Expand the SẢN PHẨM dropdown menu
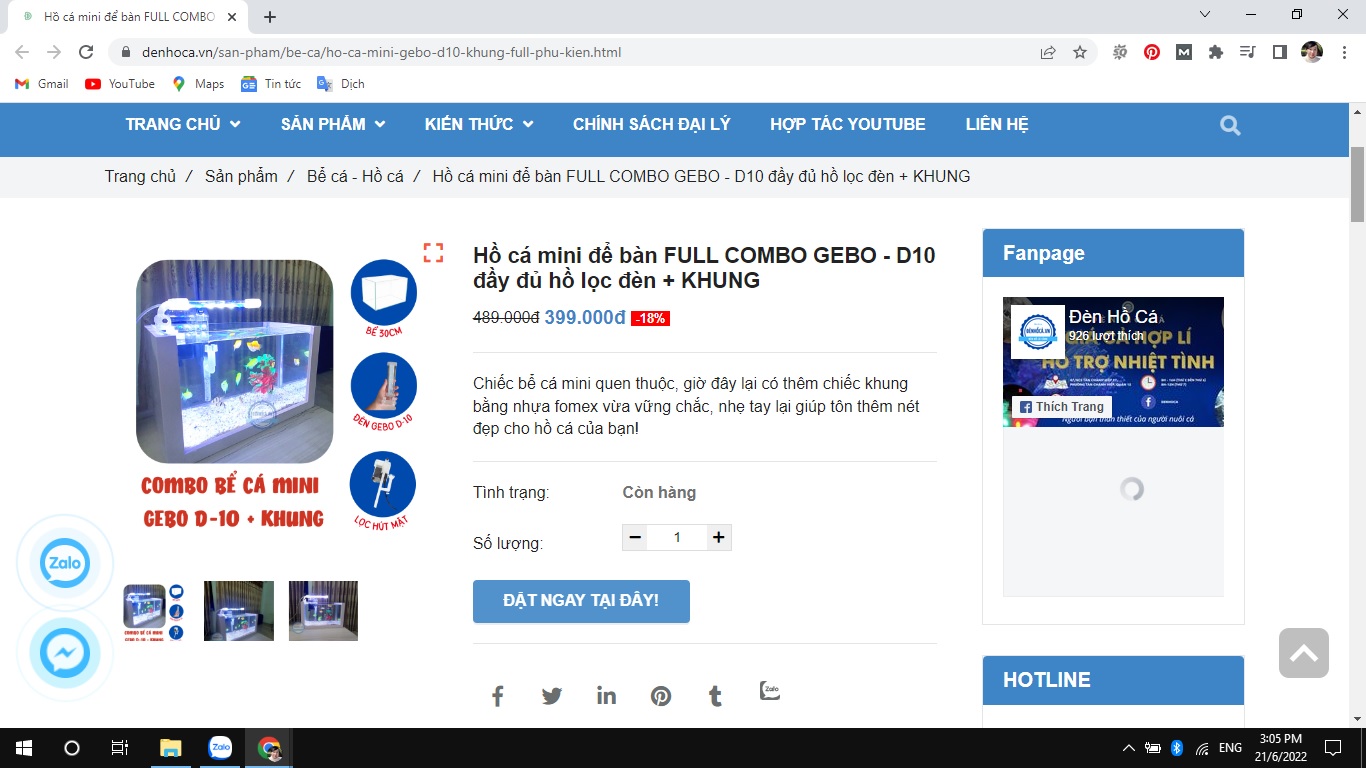 tap(332, 124)
